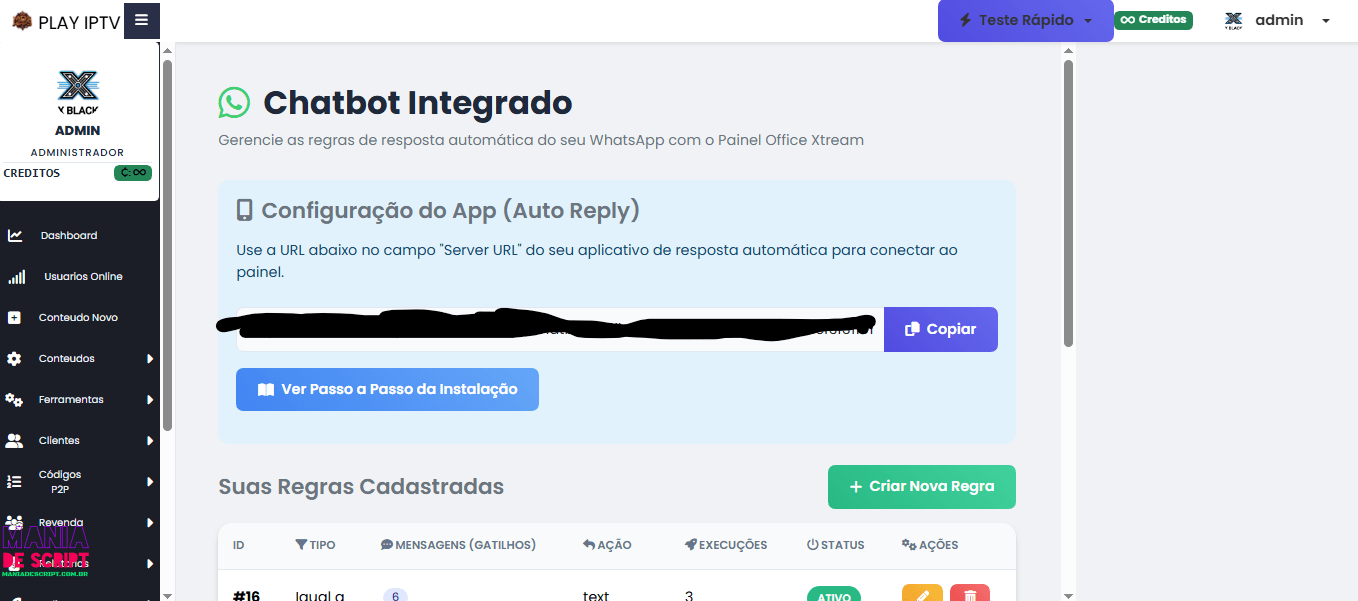
Task: Click the reply arrow icon on AÇÃO column
Action: (589, 545)
